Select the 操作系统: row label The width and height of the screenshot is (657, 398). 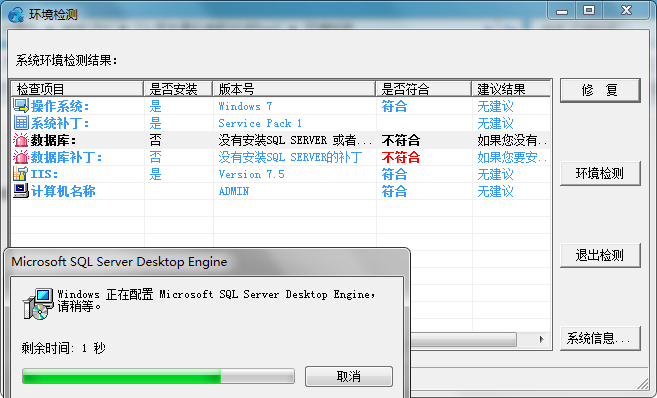59,106
